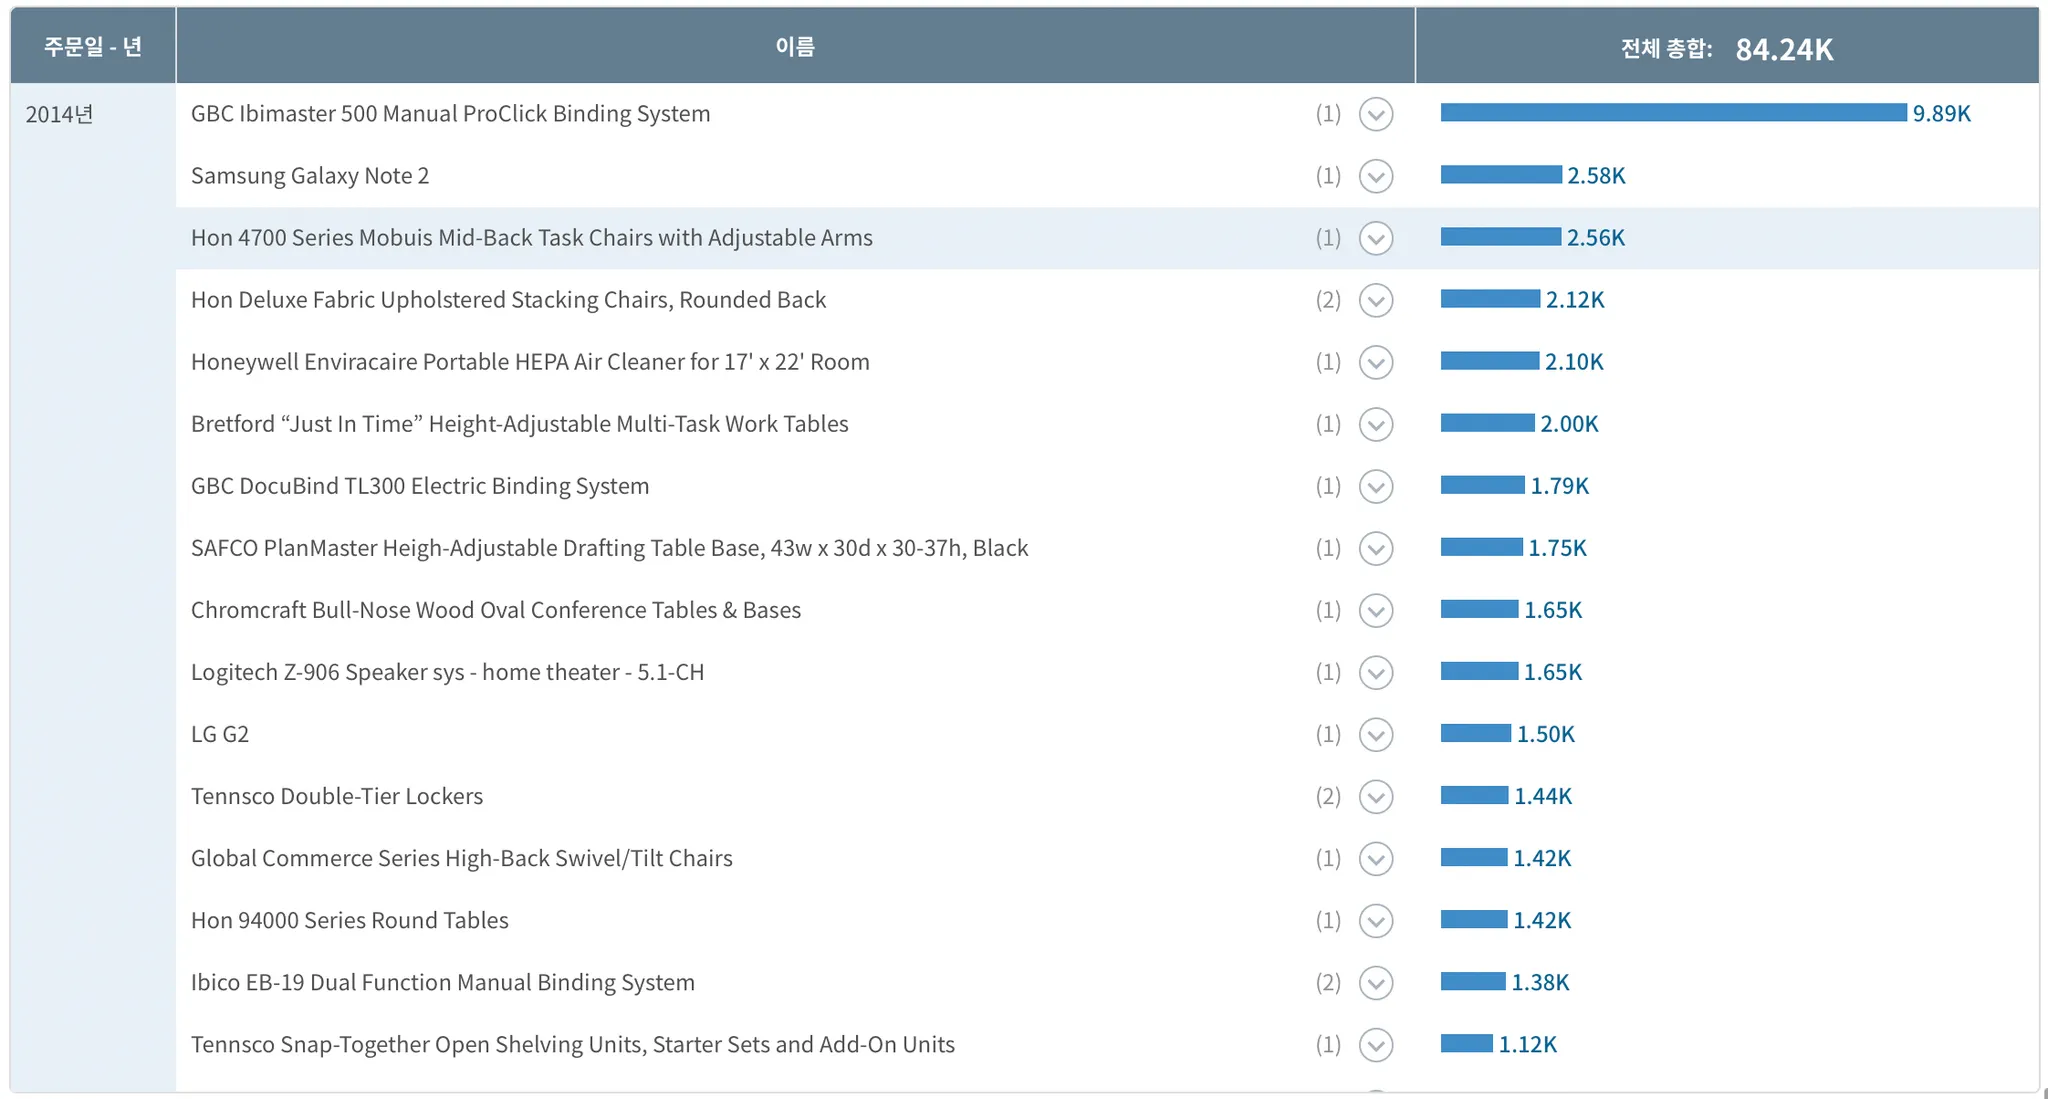Expand SAFCO PlanMaster row chevron icon
This screenshot has width=2048, height=1099.
(1376, 548)
